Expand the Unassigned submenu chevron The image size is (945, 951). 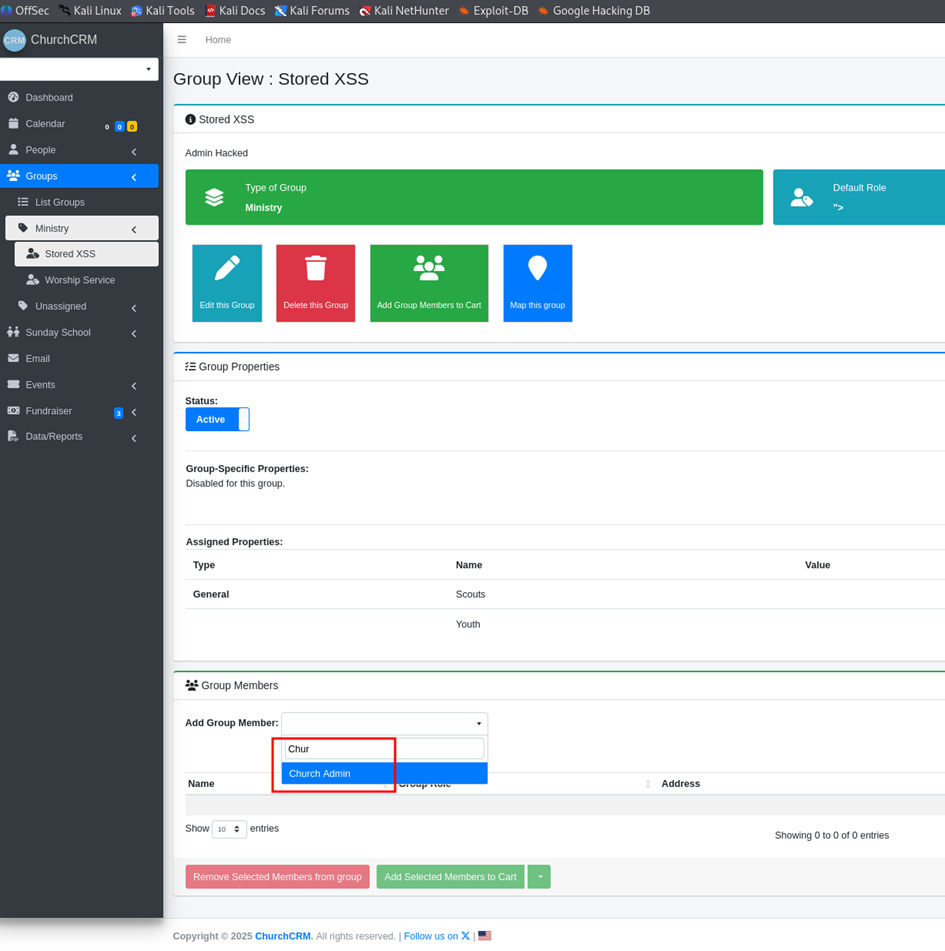point(134,307)
